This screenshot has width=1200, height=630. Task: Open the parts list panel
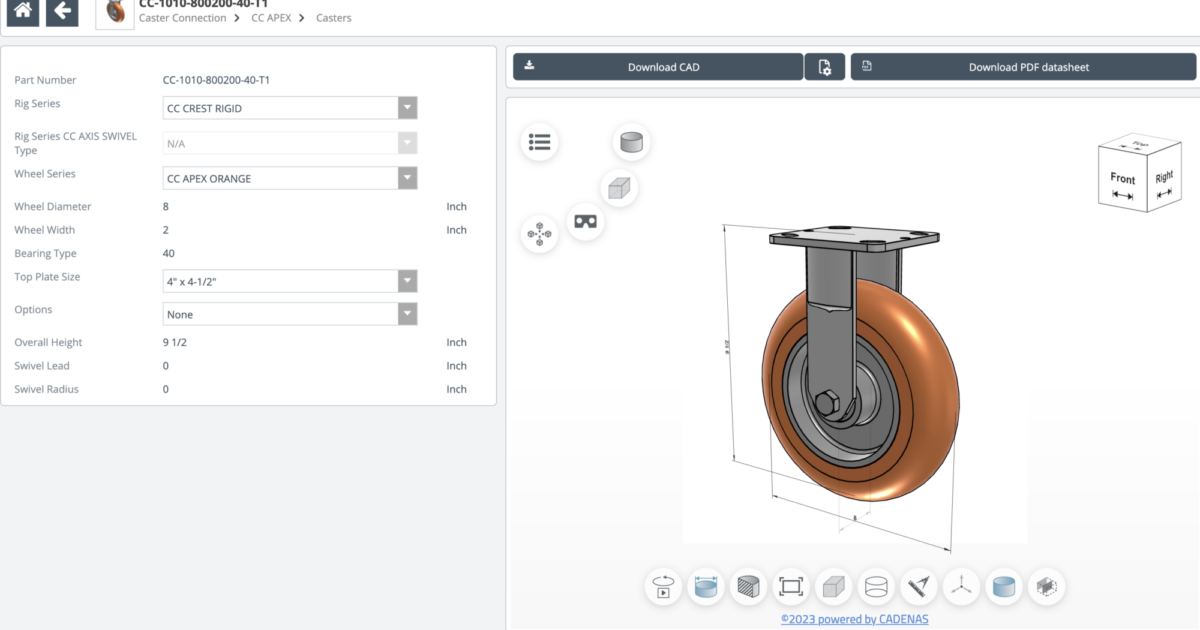pos(540,142)
